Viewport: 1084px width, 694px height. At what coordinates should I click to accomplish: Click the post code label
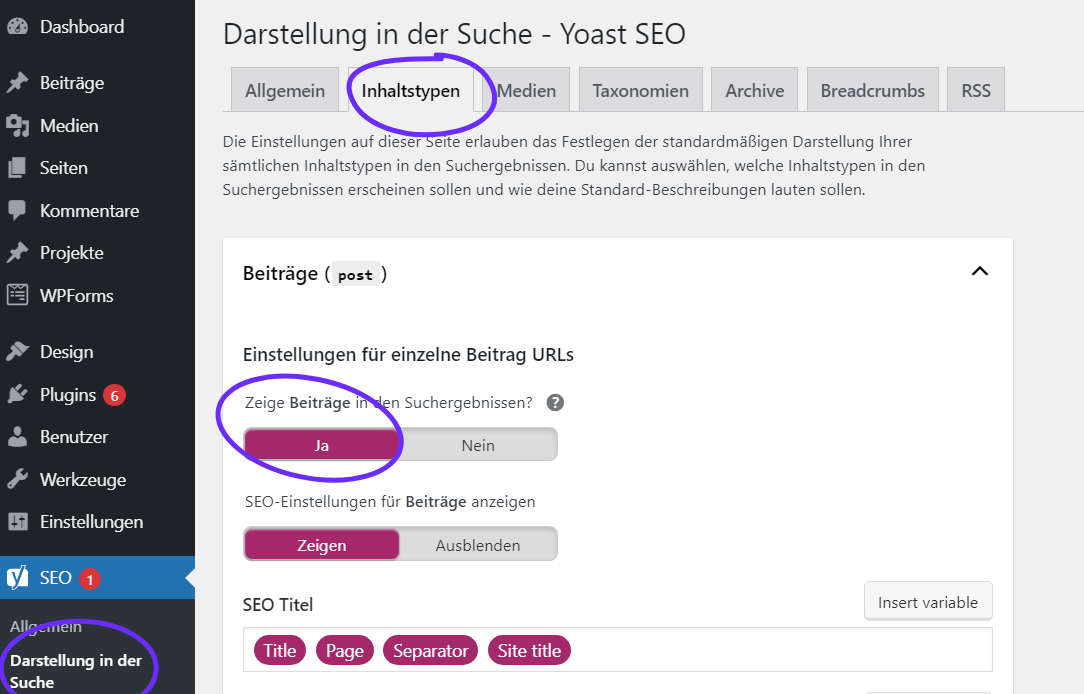pos(355,275)
